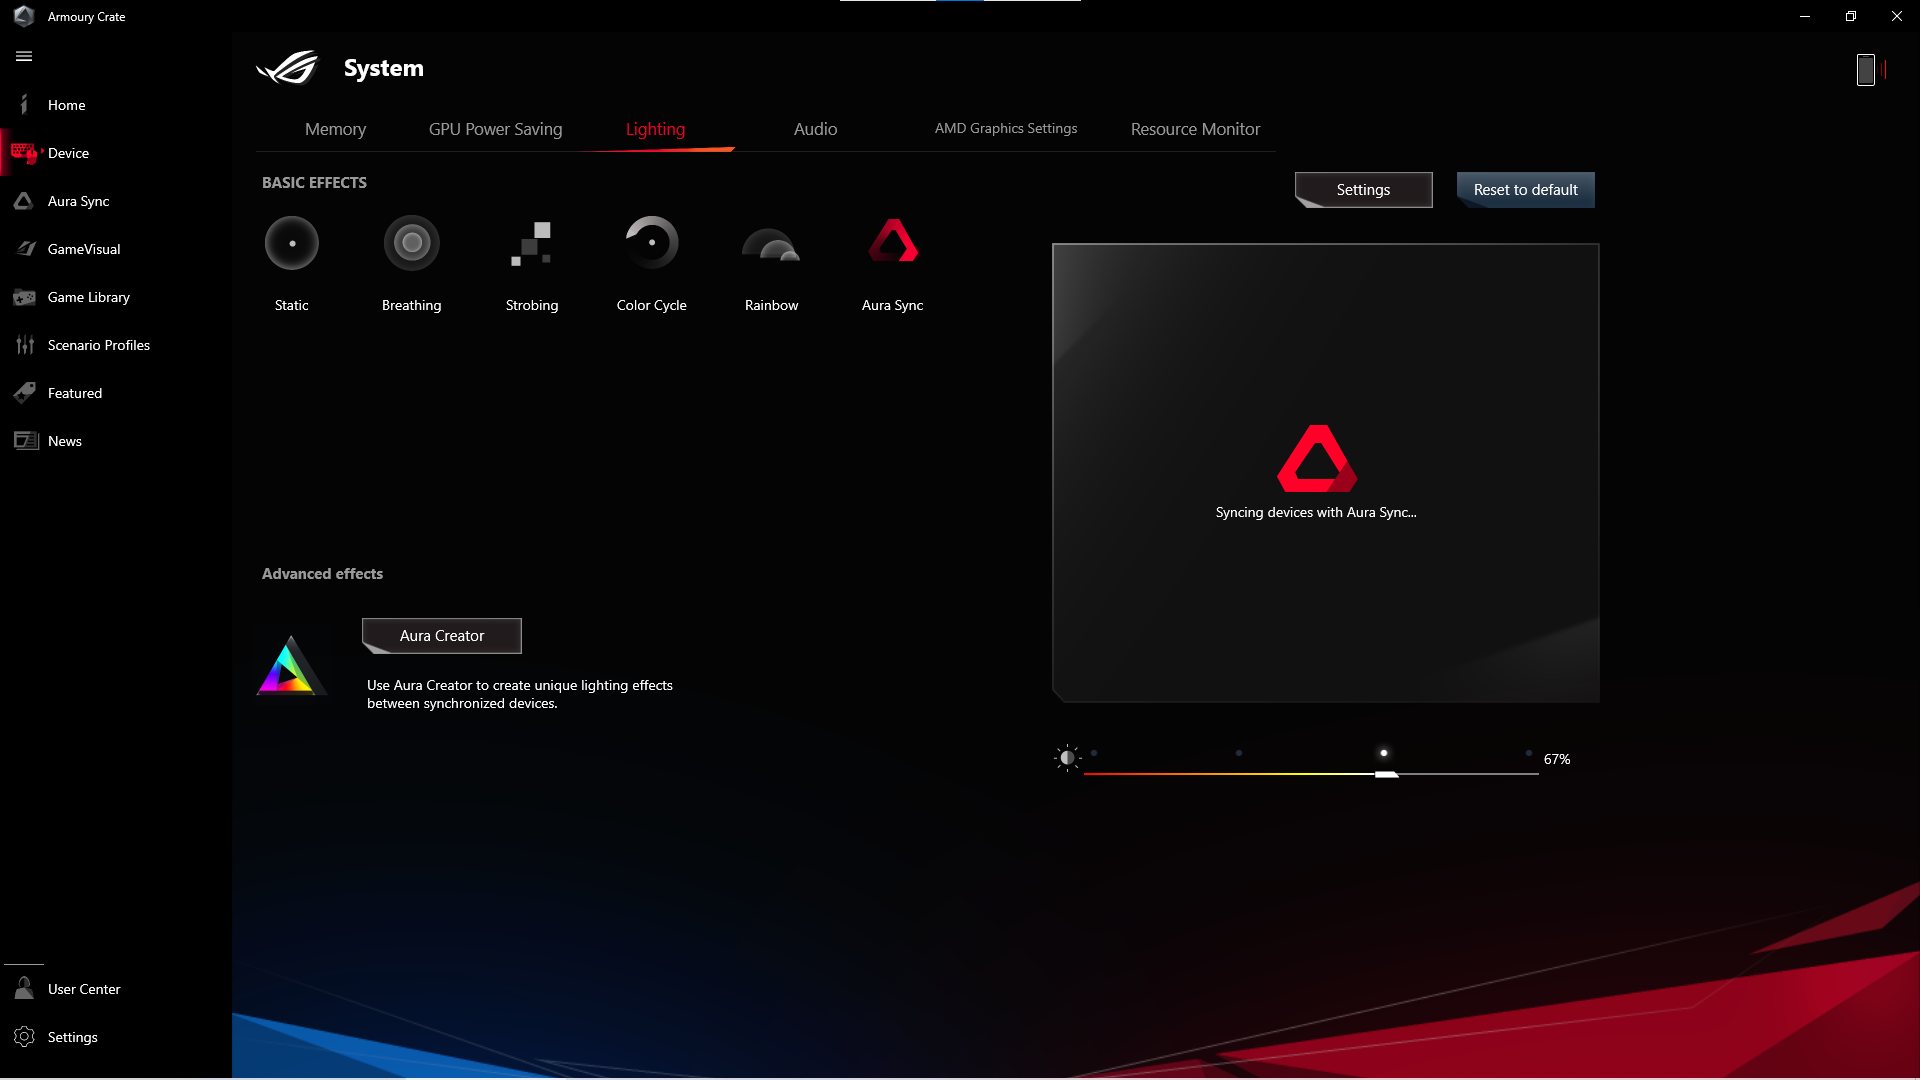Go to GameVisual in the sidebar
Viewport: 1920px width, 1080px height.
coord(84,249)
